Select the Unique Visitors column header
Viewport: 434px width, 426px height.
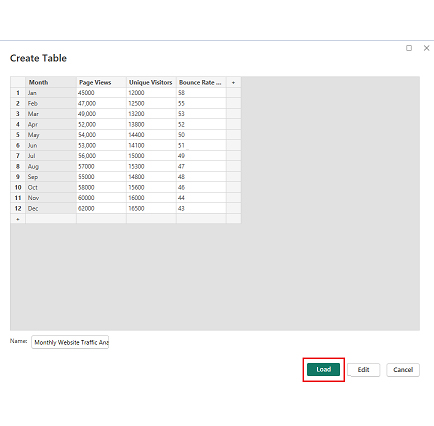click(x=151, y=82)
